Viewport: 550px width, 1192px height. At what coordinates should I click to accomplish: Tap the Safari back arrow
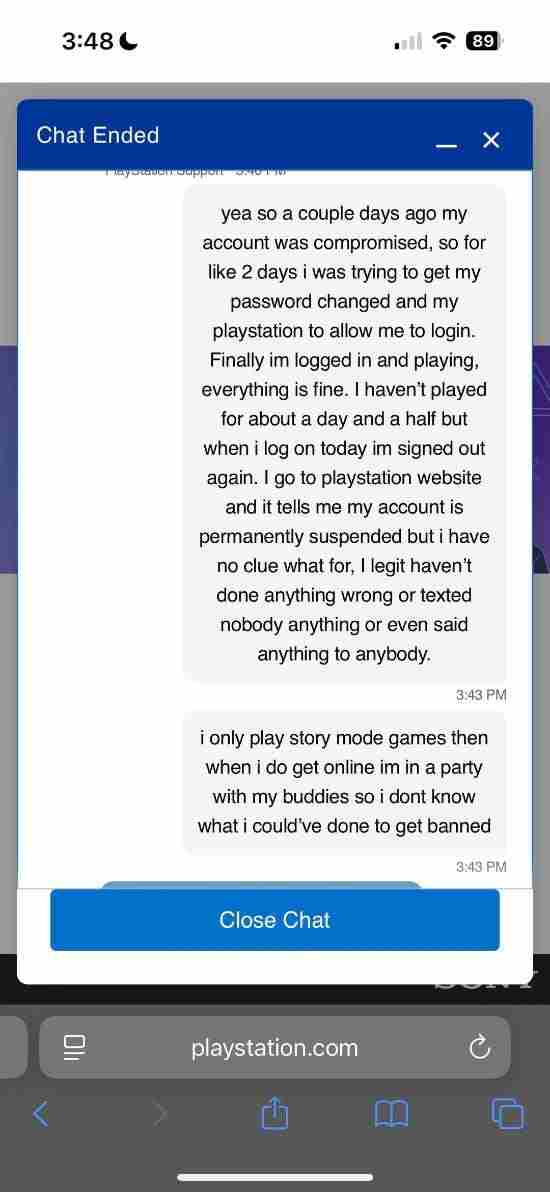(x=41, y=1114)
